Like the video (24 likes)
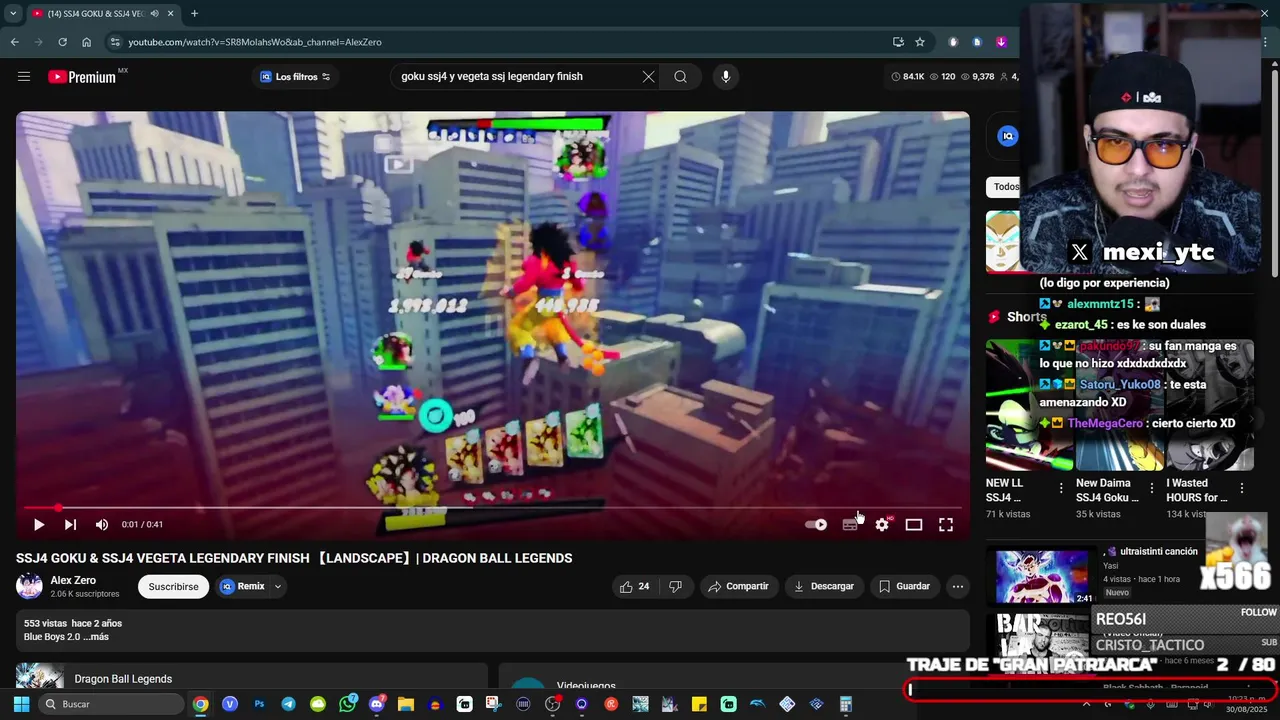 [x=635, y=586]
